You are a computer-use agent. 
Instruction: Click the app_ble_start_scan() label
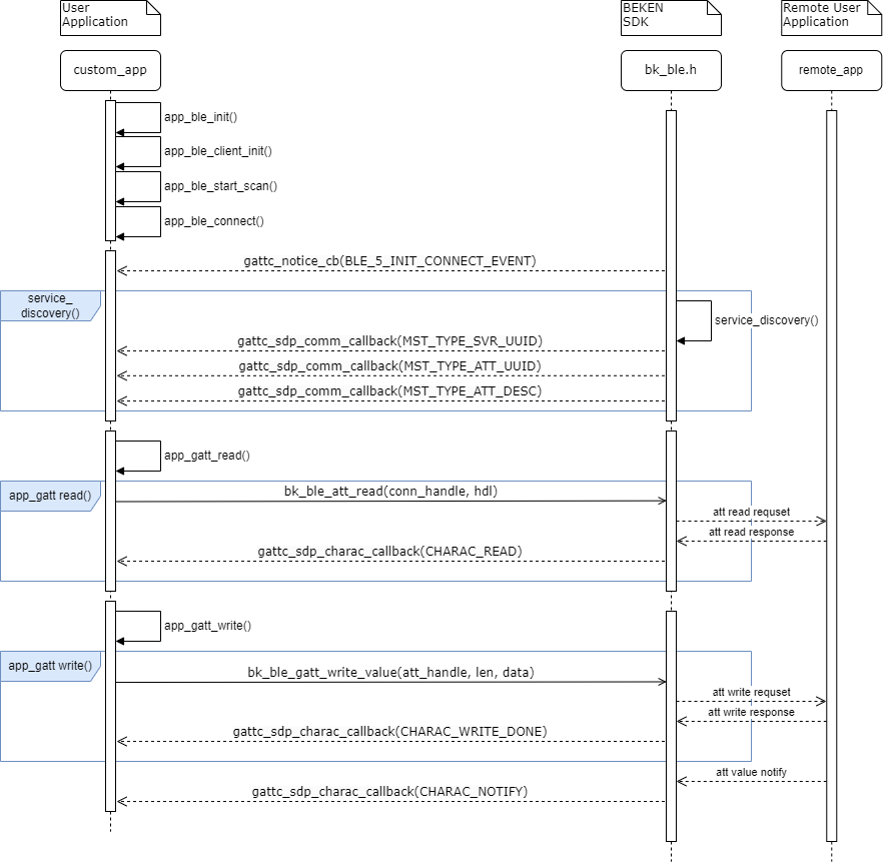[x=220, y=186]
